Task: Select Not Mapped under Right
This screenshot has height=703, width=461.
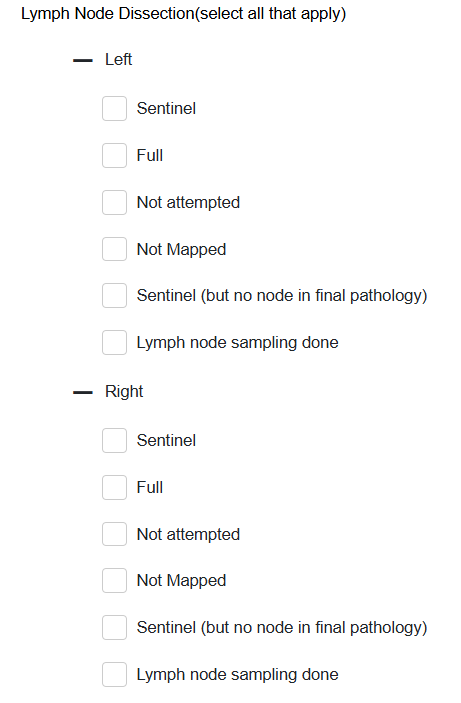Action: pyautogui.click(x=114, y=581)
